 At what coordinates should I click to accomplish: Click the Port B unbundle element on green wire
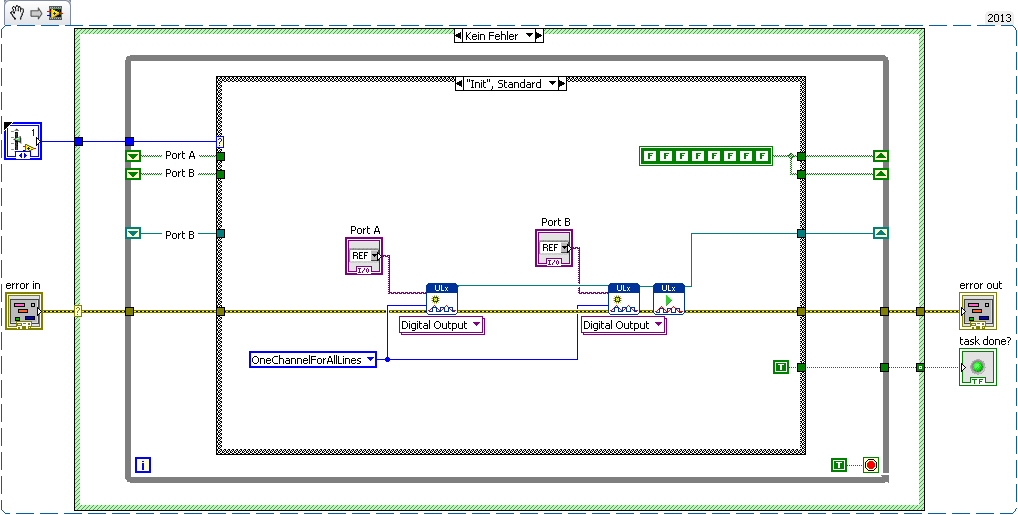180,173
